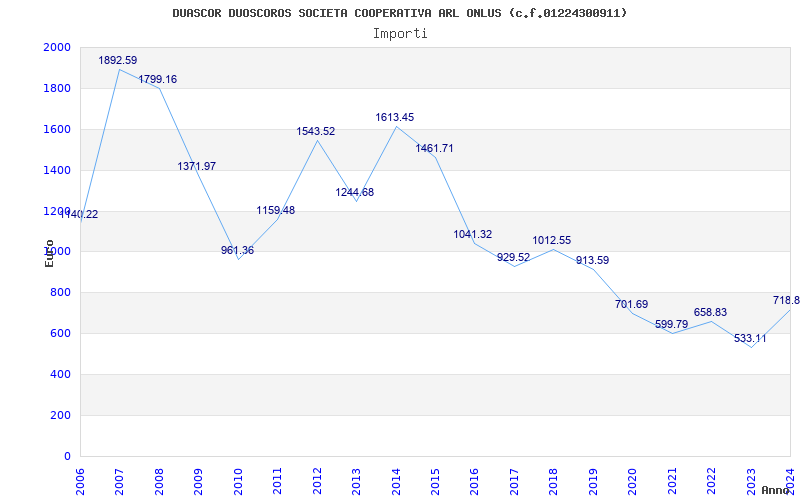Click the 599.79 value label
This screenshot has width=800, height=500.
pos(671,324)
